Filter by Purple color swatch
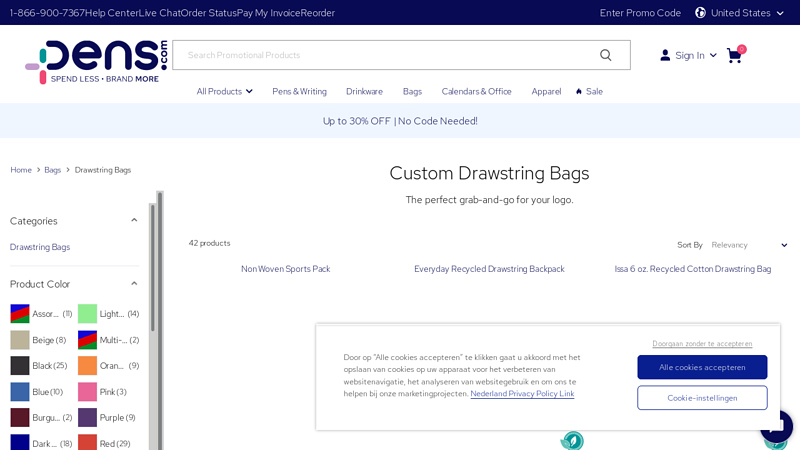800x450 pixels. (x=87, y=417)
